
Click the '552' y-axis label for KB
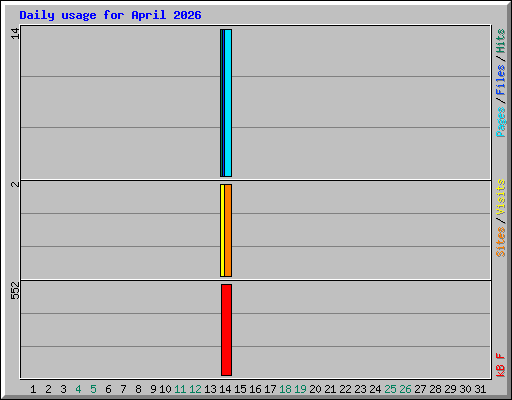click(15, 291)
